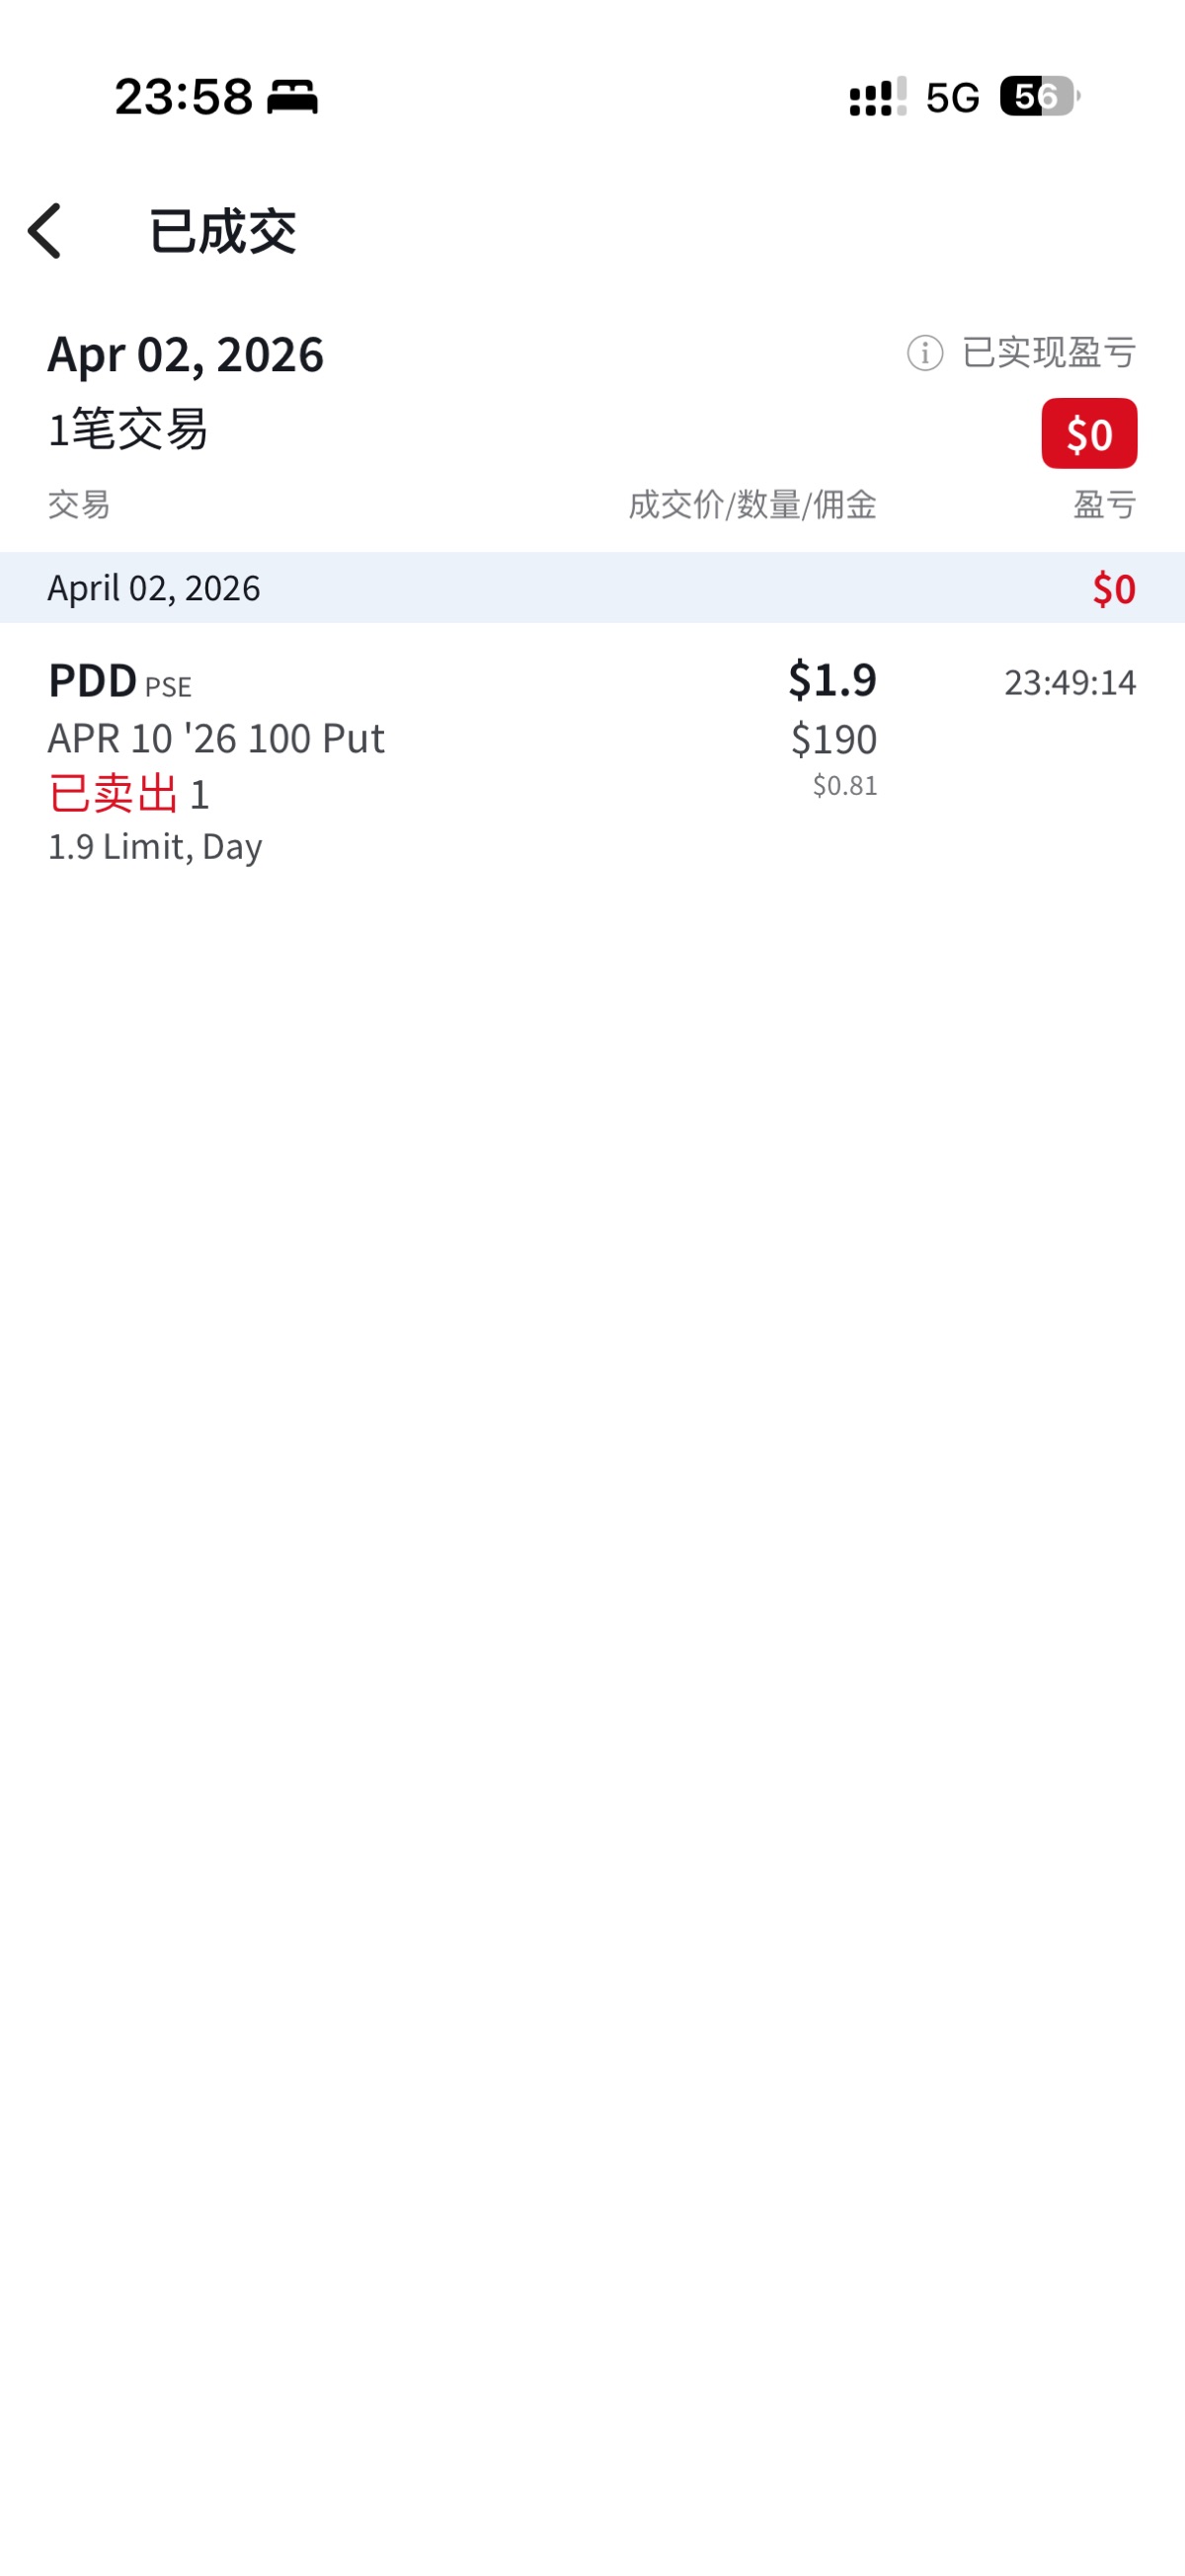
Task: Tap the battery level indicator
Action: [1038, 97]
